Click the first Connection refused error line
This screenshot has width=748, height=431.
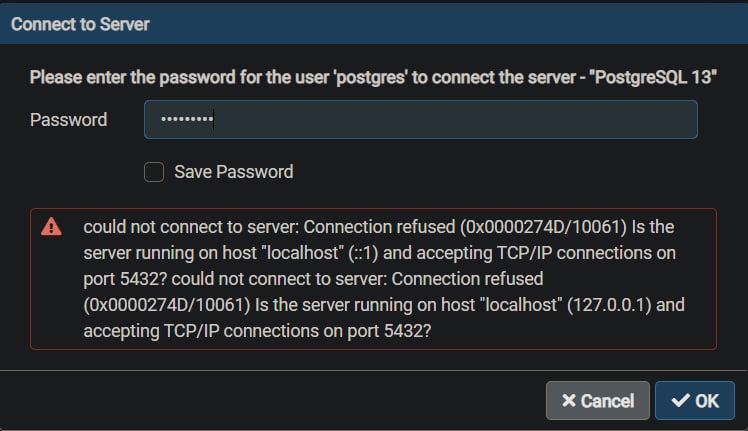pyautogui.click(x=379, y=227)
